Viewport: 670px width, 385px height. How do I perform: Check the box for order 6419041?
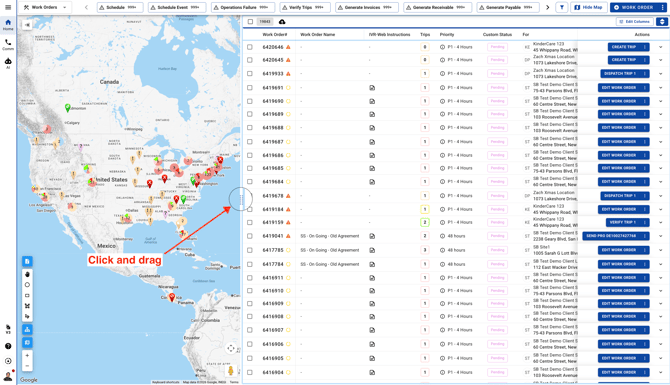click(250, 236)
